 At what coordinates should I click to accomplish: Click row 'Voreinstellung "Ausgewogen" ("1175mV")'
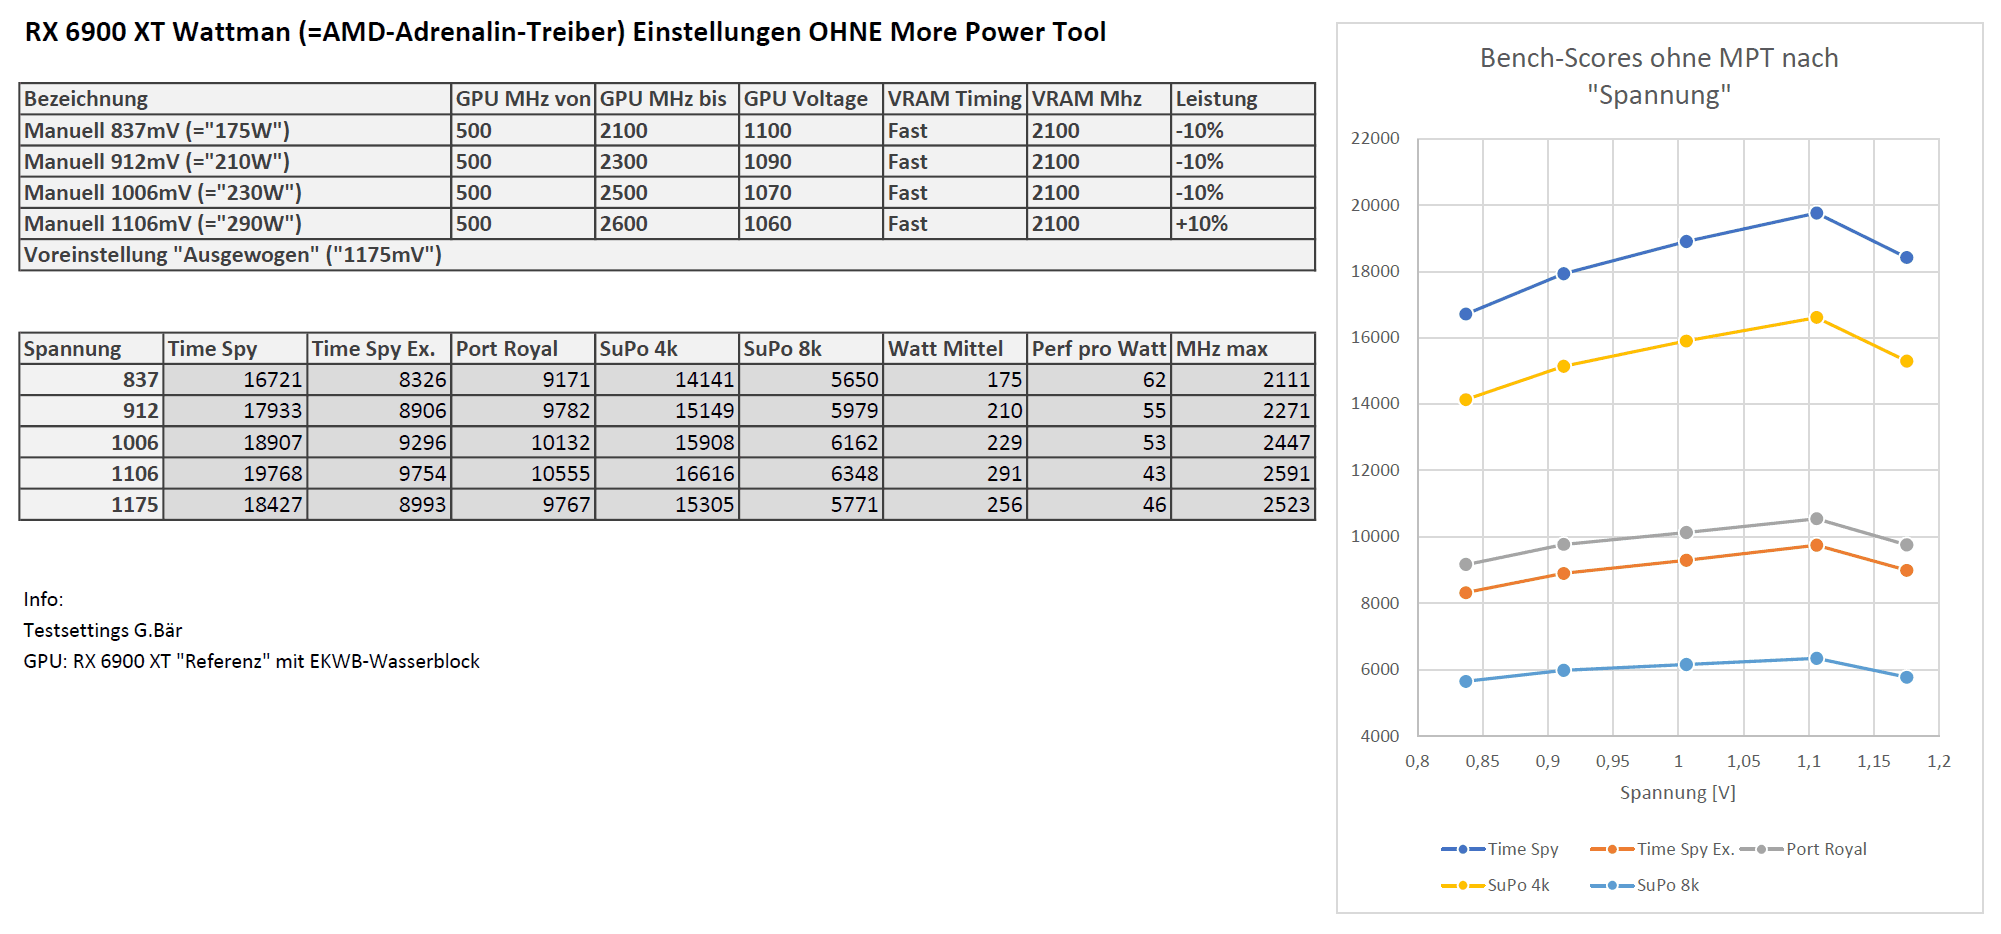(x=667, y=254)
